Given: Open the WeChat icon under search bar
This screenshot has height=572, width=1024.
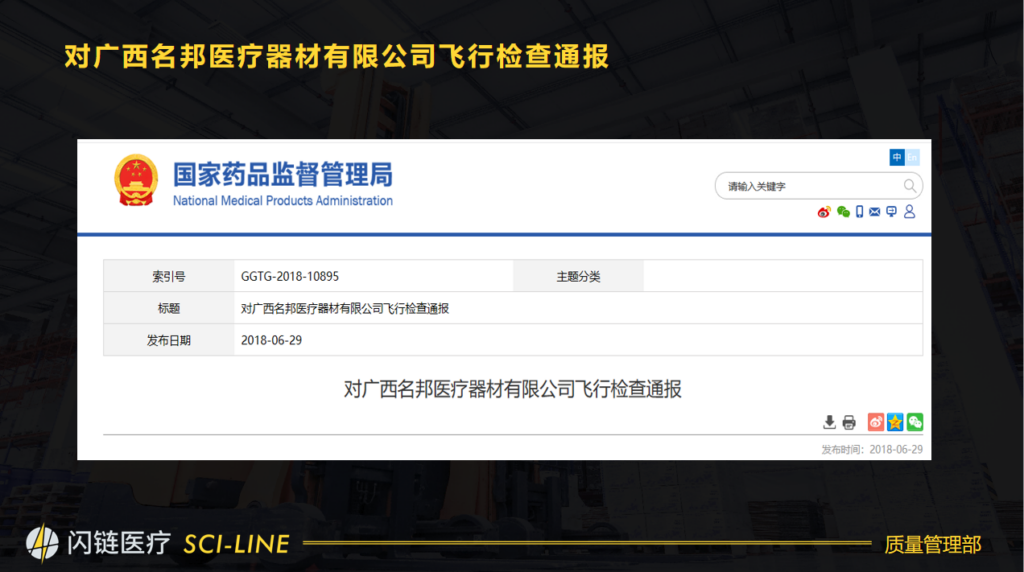Looking at the screenshot, I should pos(843,212).
